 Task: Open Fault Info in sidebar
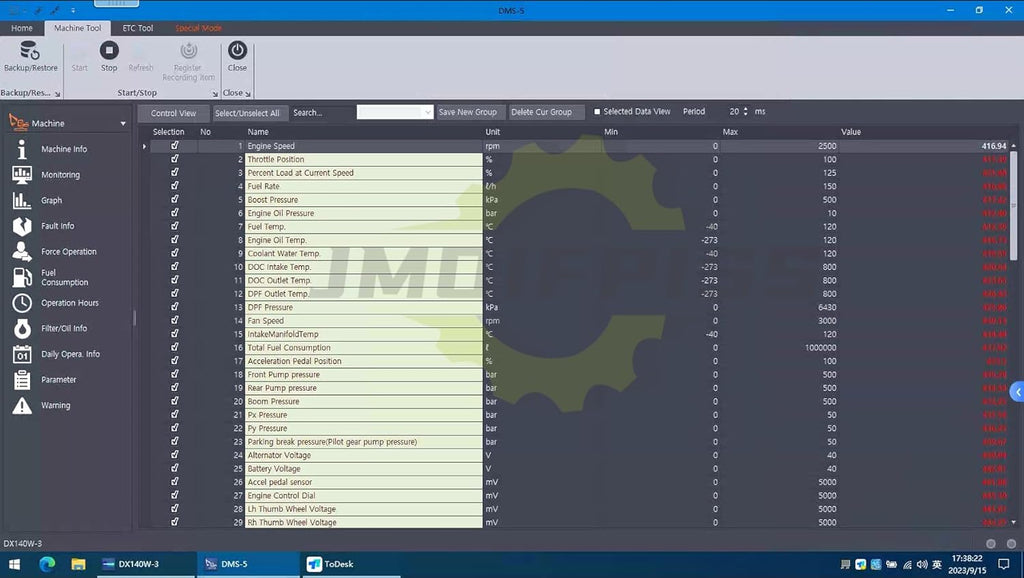(57, 226)
